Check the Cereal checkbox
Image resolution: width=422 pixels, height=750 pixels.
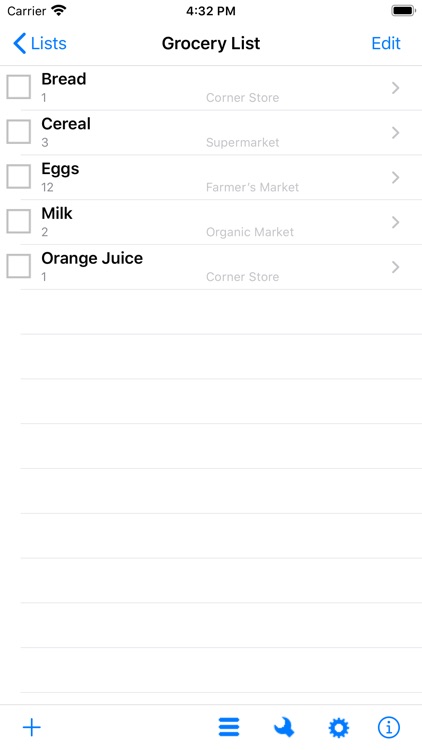(x=19, y=132)
